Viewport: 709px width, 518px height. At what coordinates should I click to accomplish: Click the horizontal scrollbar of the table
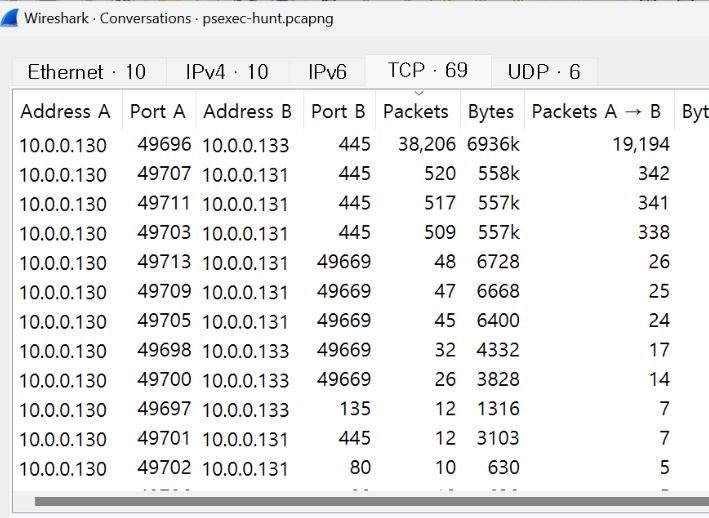[x=372, y=501]
